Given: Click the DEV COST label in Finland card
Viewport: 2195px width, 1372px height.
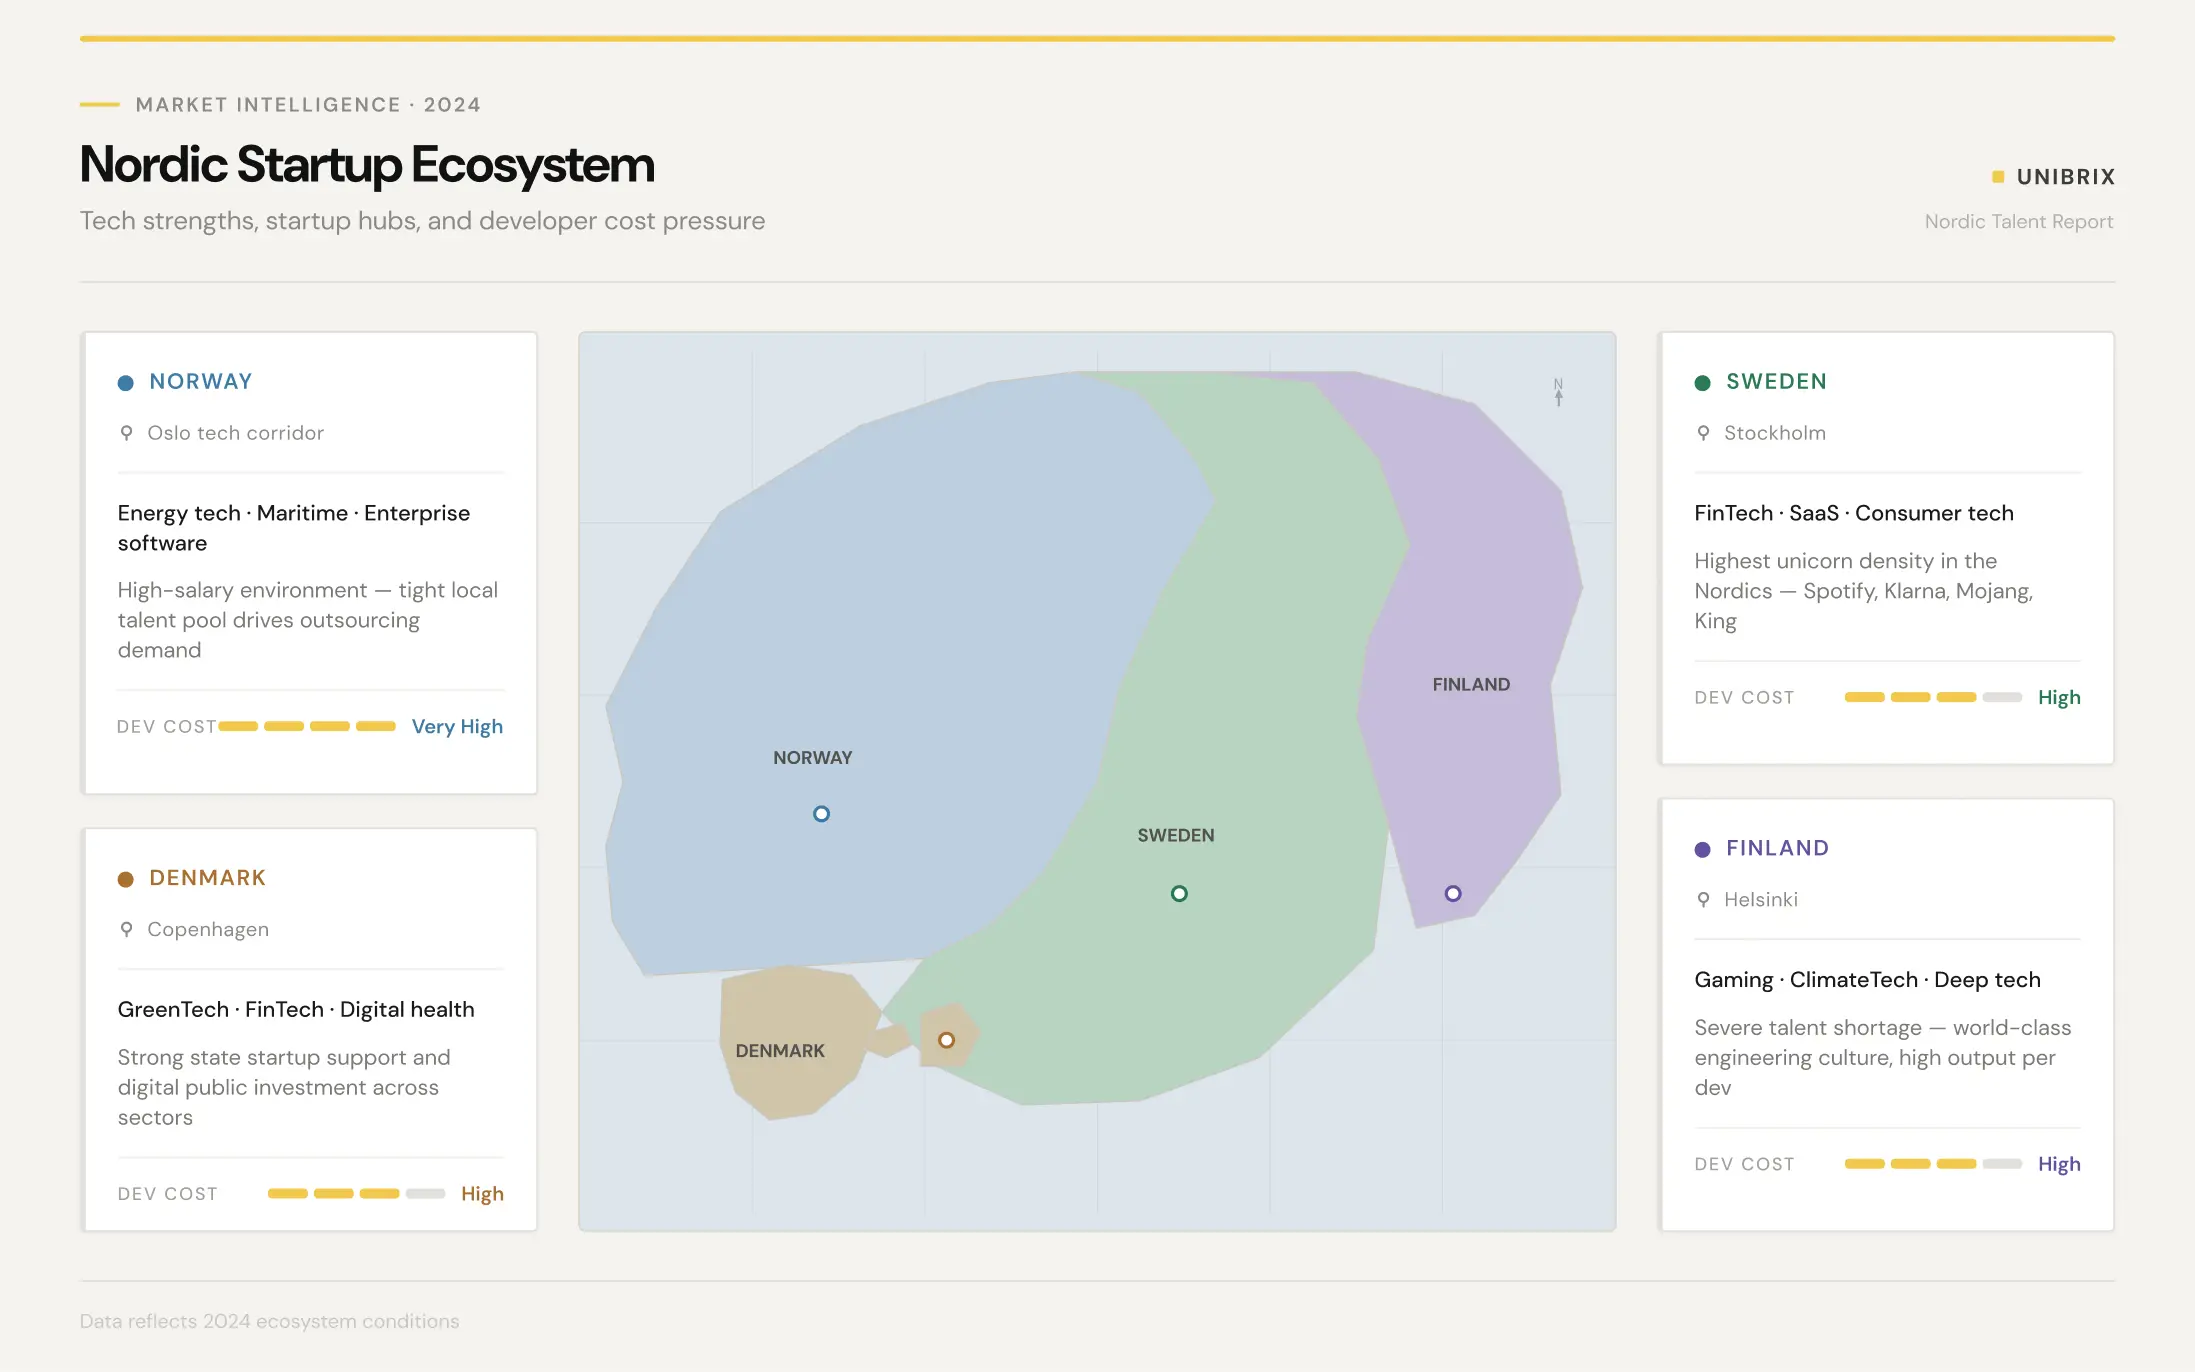Looking at the screenshot, I should click(x=1744, y=1164).
